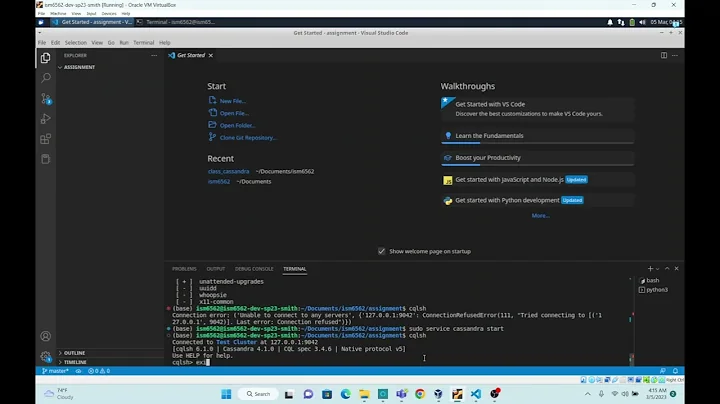Open the Search view in activity bar

click(45, 78)
